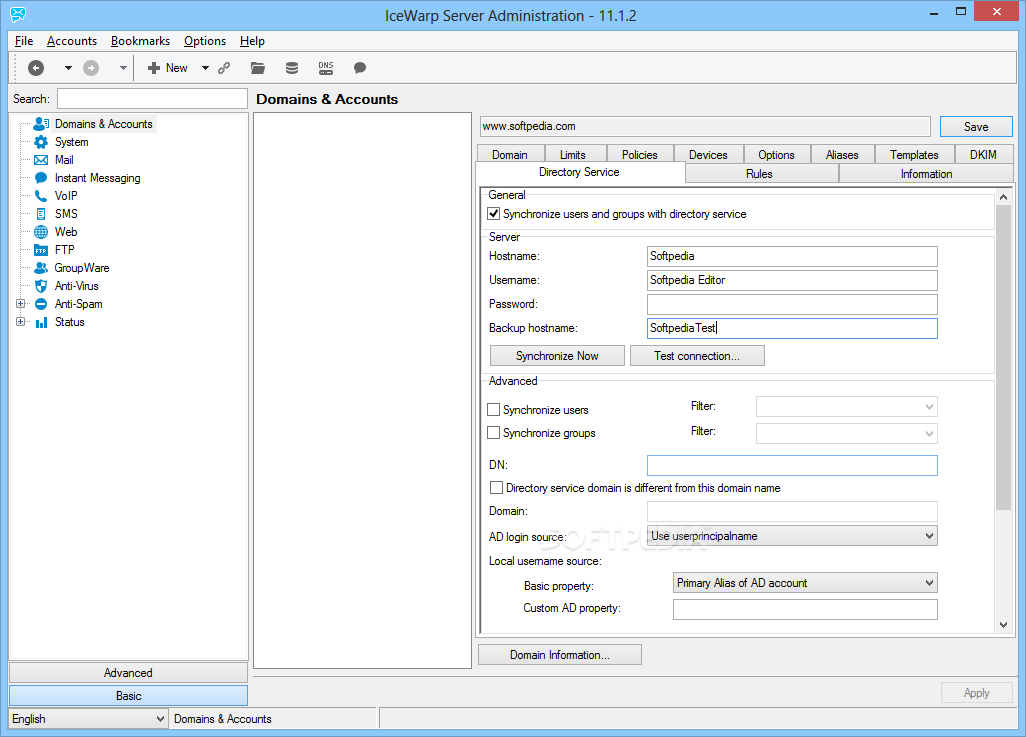Click the DNS tool toolbar icon
The width and height of the screenshot is (1026, 737).
tap(326, 67)
